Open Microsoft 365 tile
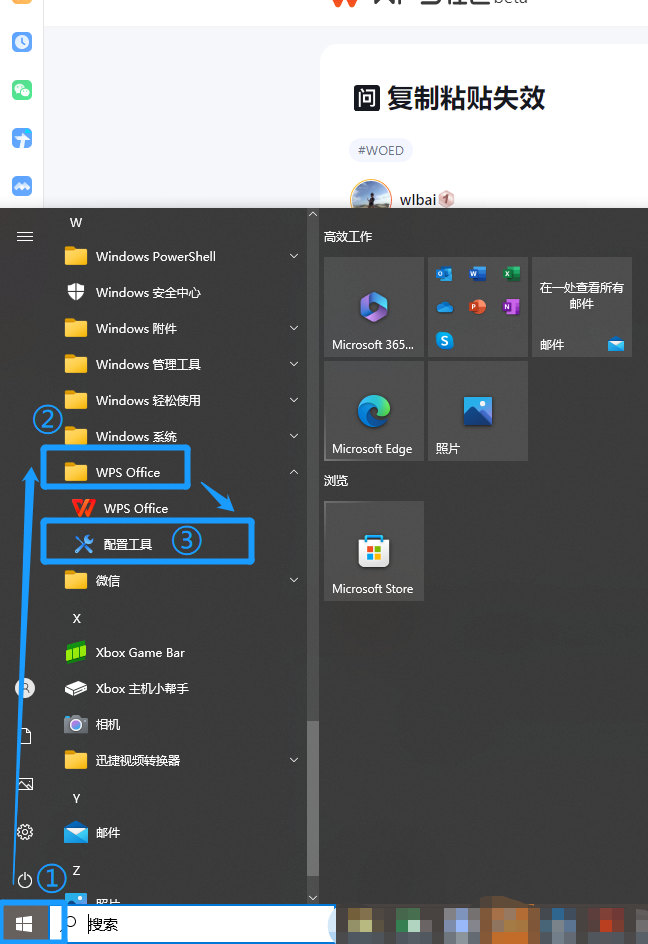 [x=374, y=307]
